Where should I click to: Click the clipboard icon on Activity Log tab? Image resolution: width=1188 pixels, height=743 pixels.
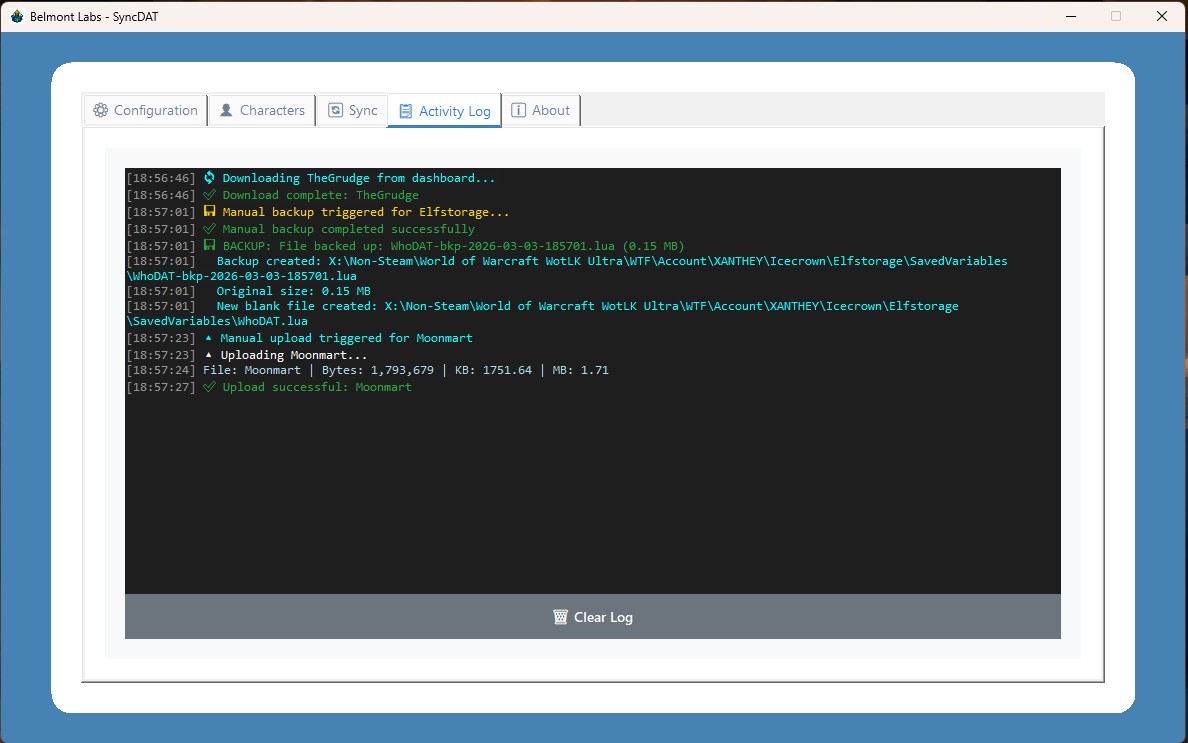coord(405,111)
